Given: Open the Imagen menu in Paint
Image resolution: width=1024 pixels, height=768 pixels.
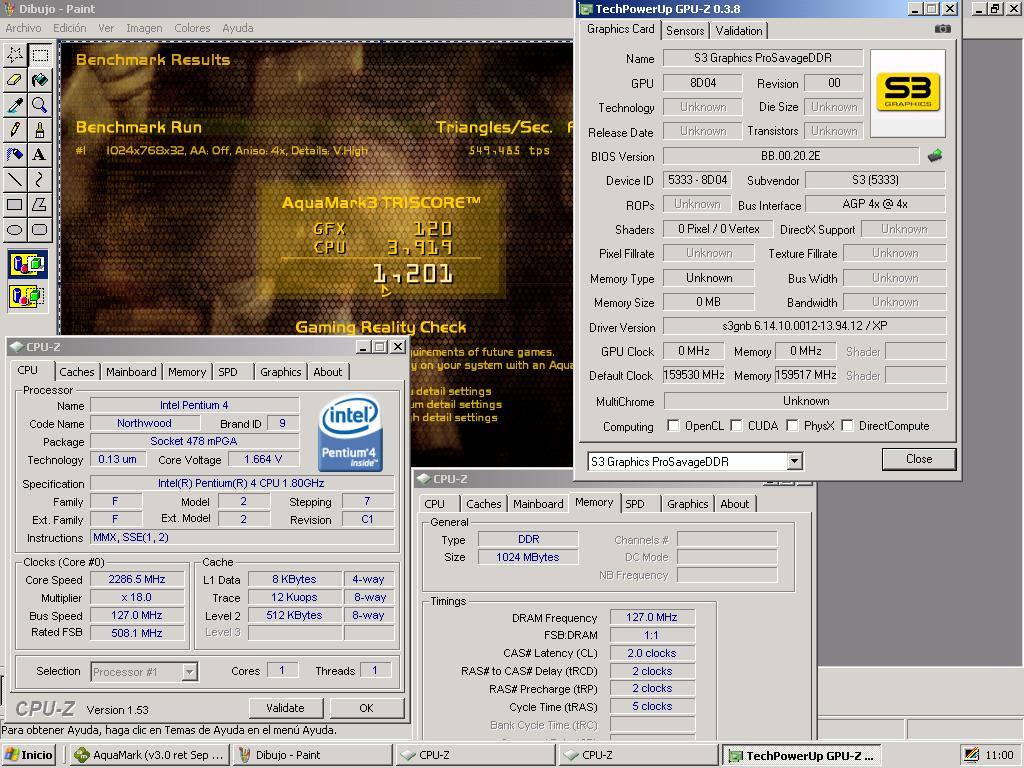Looking at the screenshot, I should point(144,28).
